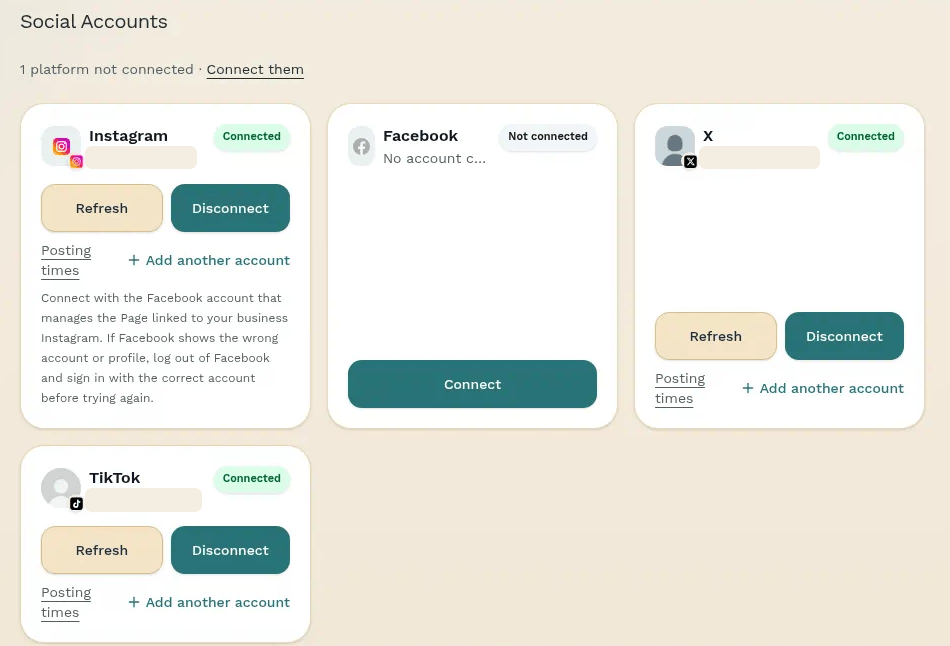
Task: Follow the 'Connect them' link
Action: (255, 70)
